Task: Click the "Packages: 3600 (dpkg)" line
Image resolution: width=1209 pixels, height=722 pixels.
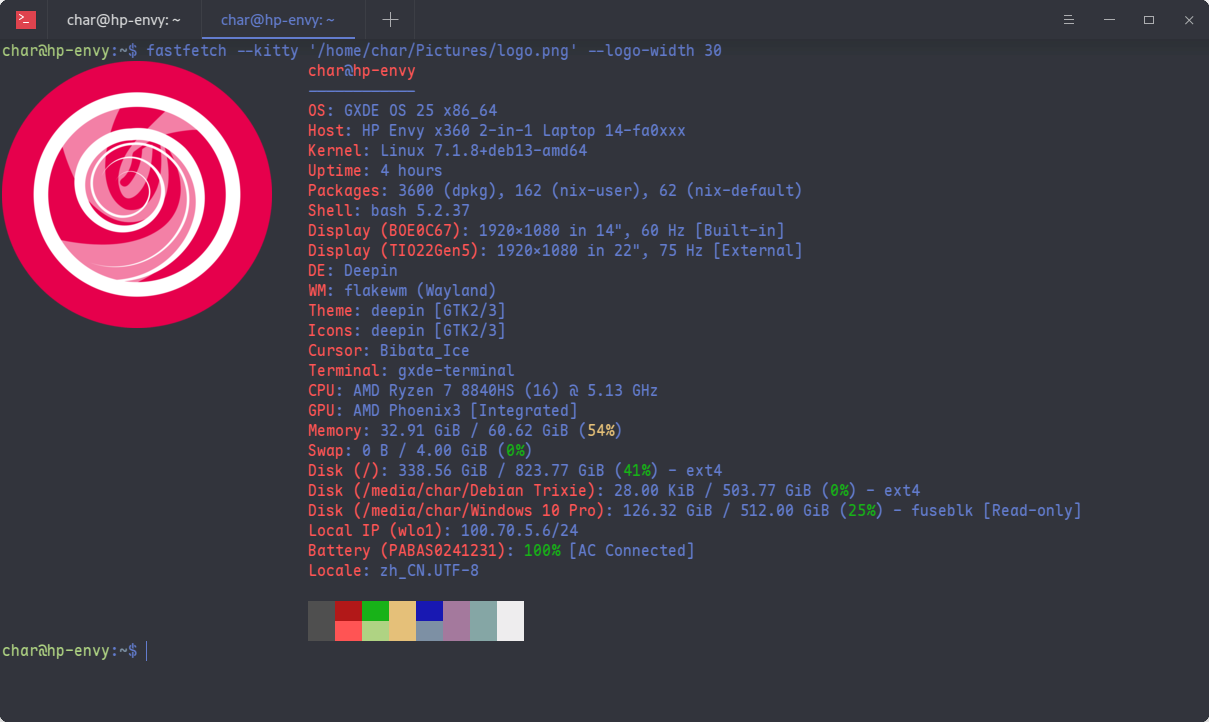Action: tap(555, 191)
